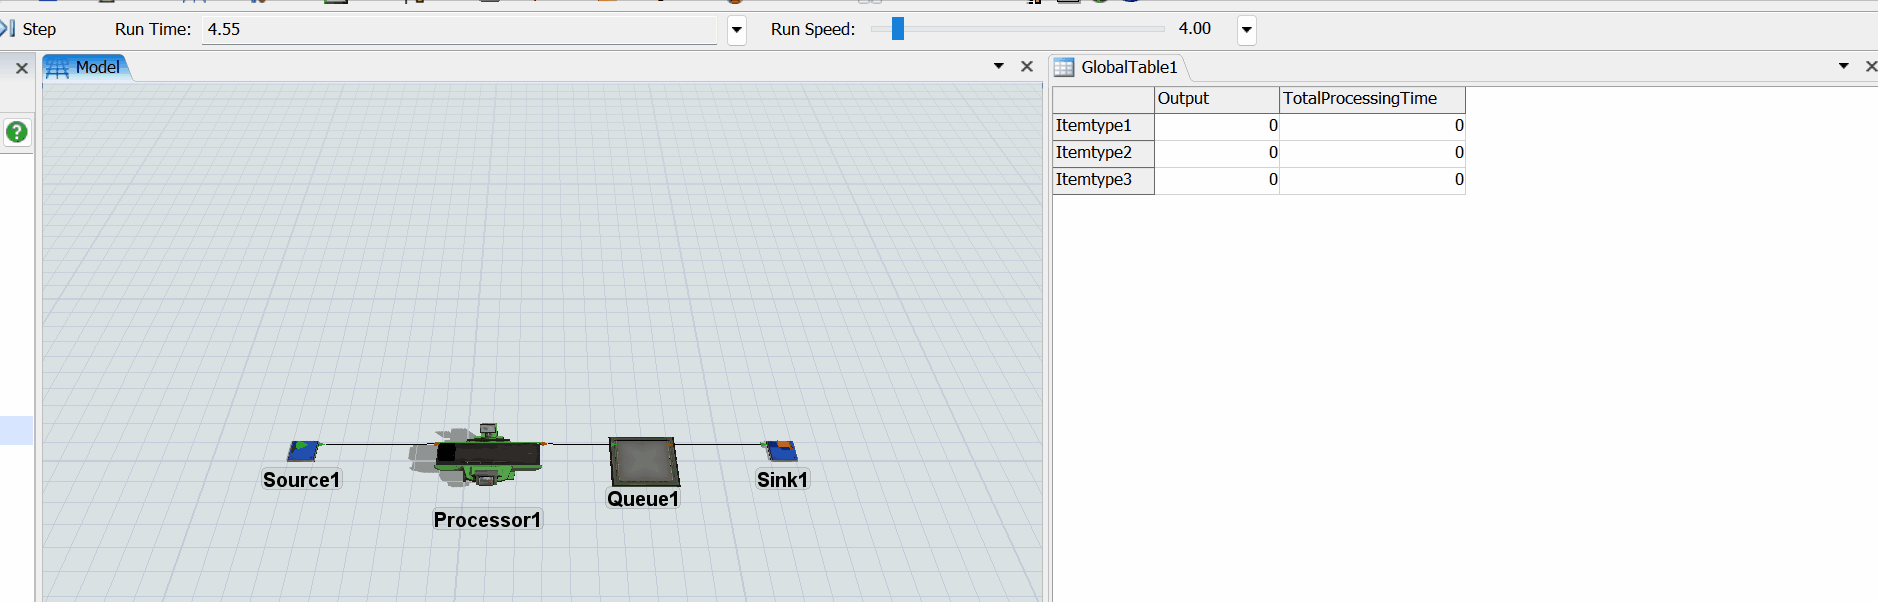Click the Processor1 name label
This screenshot has width=1878, height=602.
click(x=487, y=520)
